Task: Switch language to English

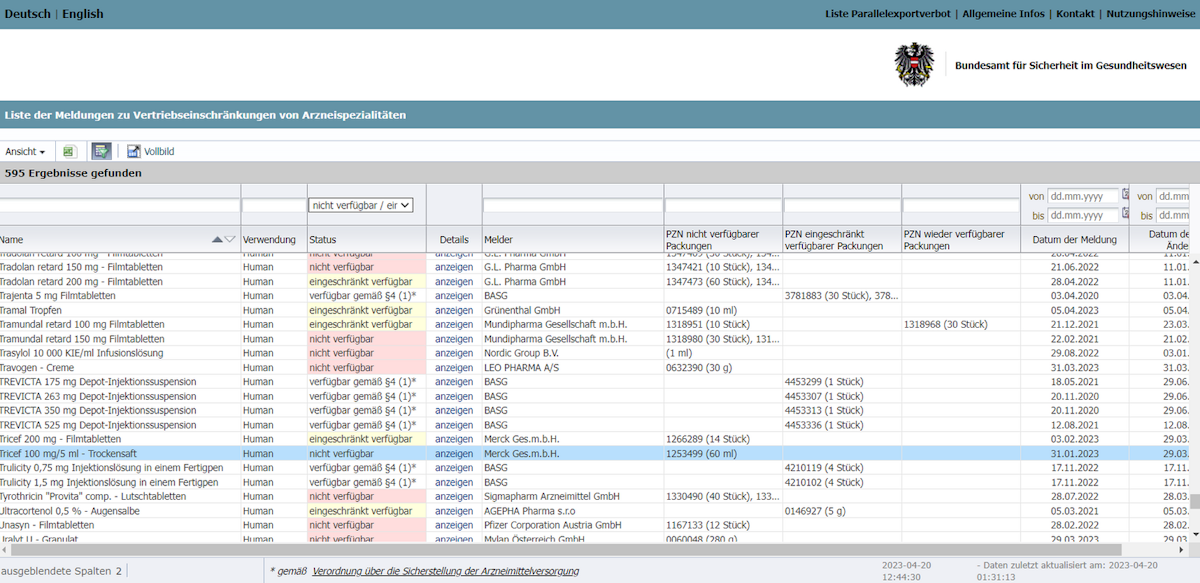Action: pos(83,14)
